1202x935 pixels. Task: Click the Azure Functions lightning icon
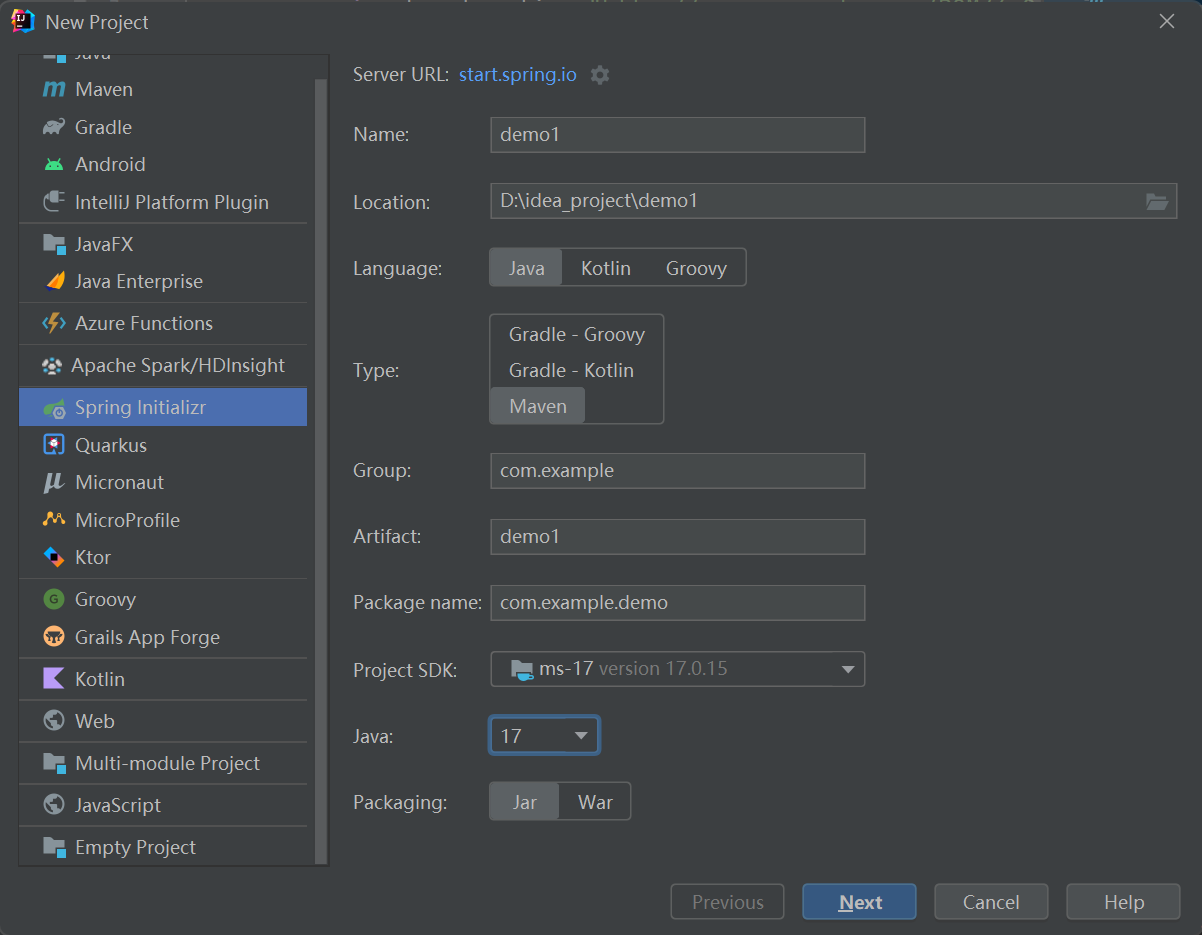click(x=54, y=323)
